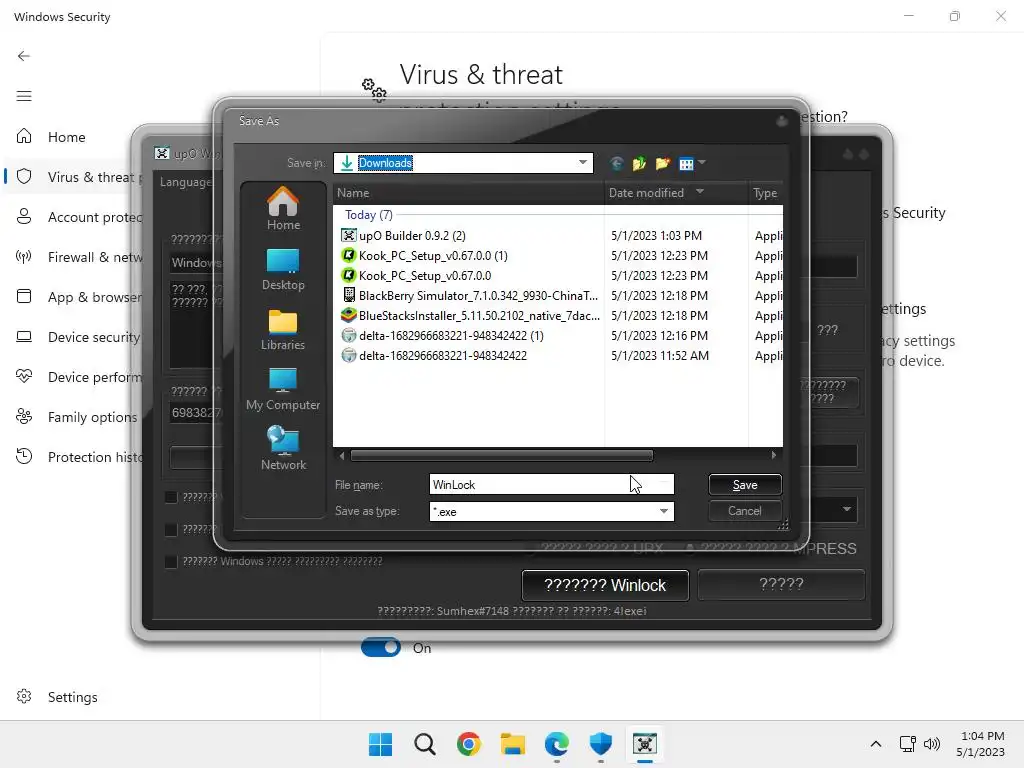This screenshot has height=768, width=1024.
Task: Open File Explorer from the taskbar
Action: (513, 744)
